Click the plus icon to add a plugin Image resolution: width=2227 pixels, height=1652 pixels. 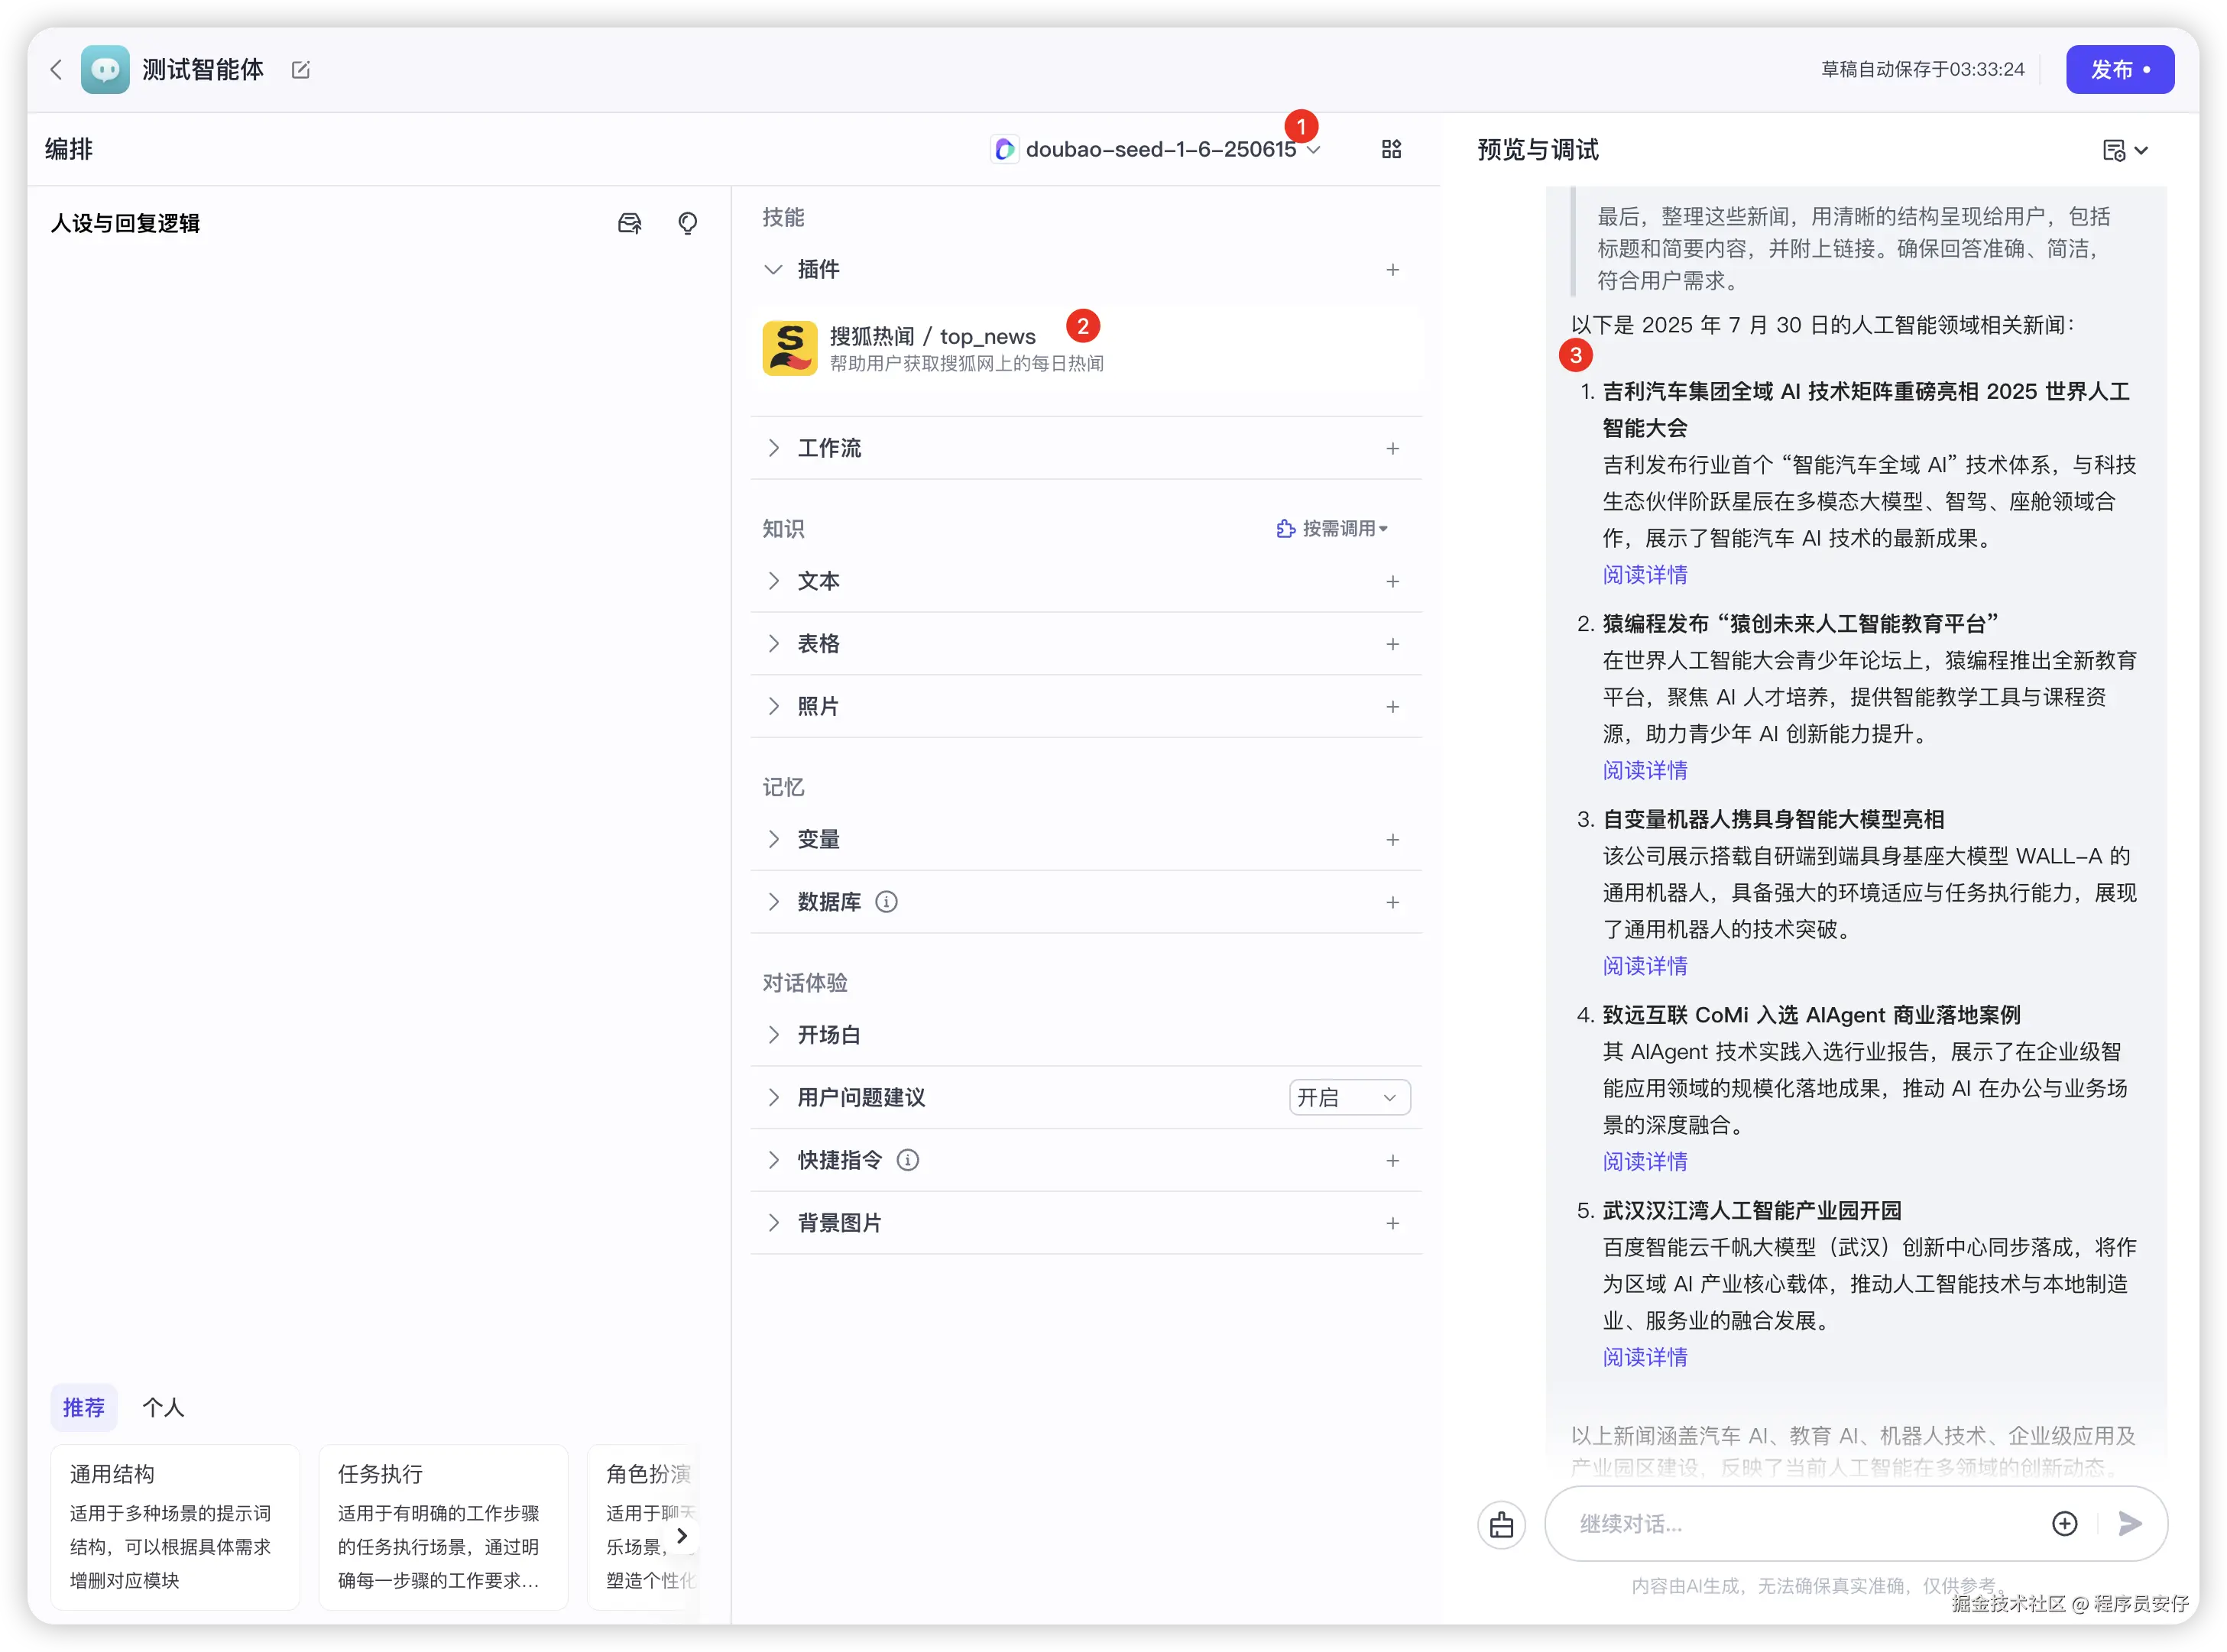pos(1392,270)
